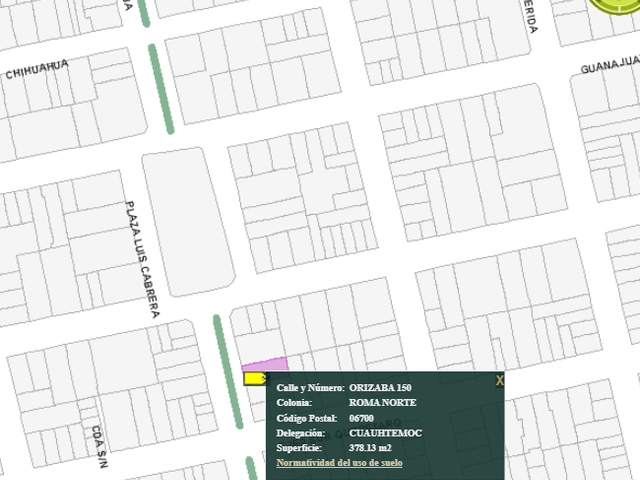Click the 'Delegación:' label
Image resolution: width=640 pixels, height=480 pixels.
pyautogui.click(x=300, y=433)
